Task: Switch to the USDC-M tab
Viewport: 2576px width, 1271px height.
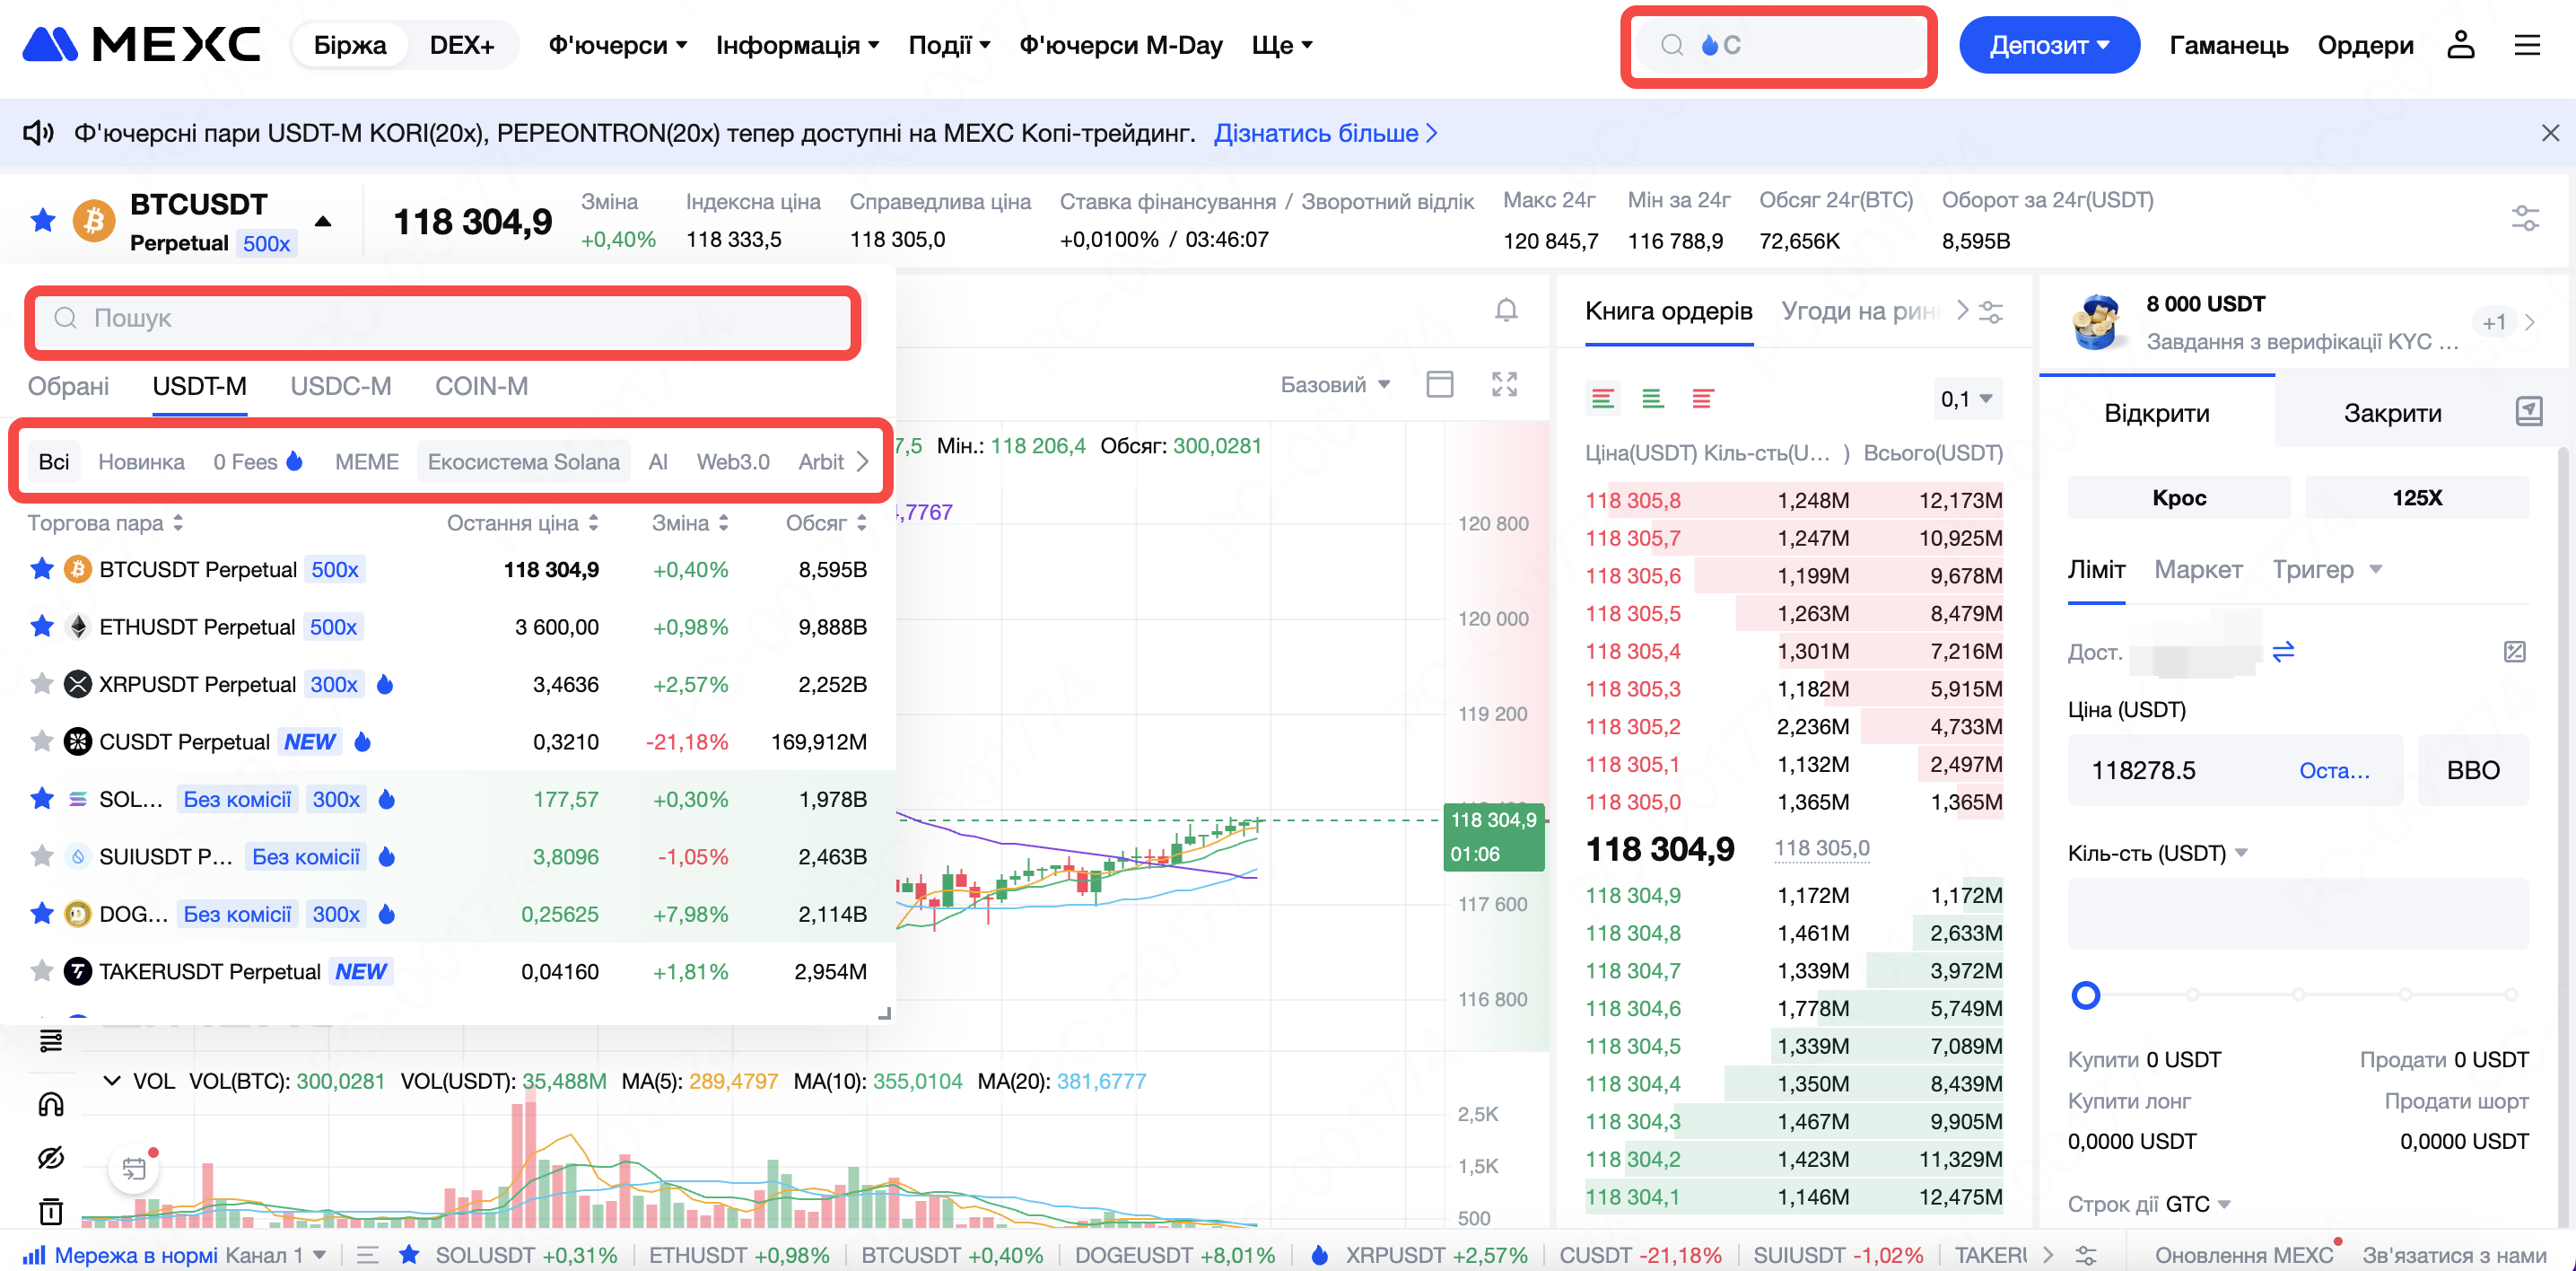Action: pos(340,386)
